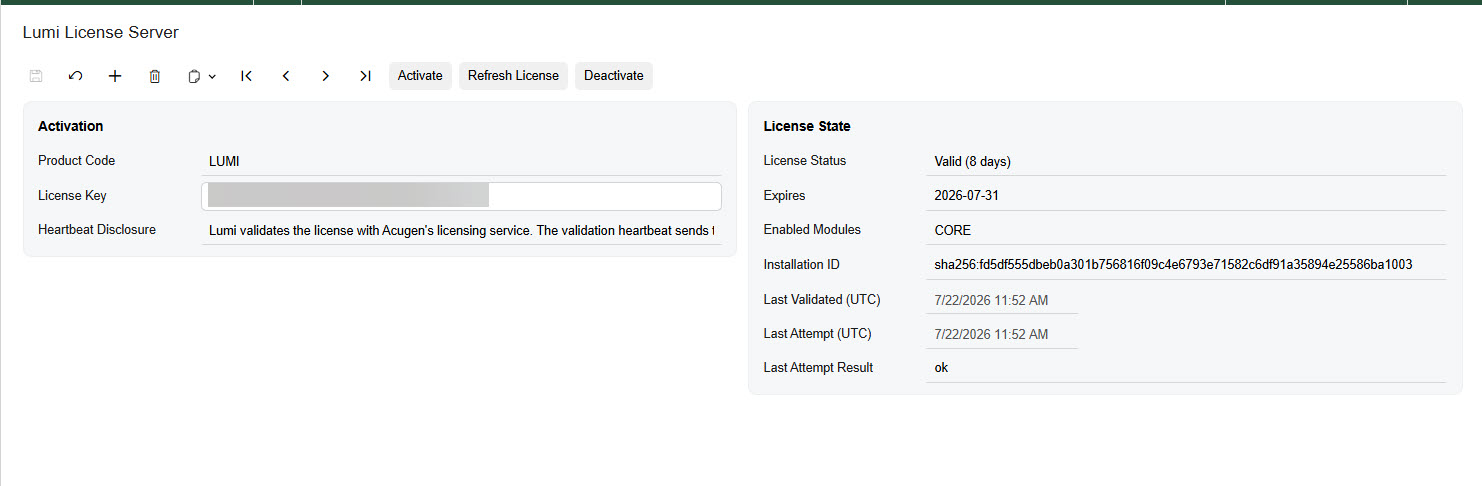
Task: Select the sha256 Installation ID value
Action: pos(1173,265)
